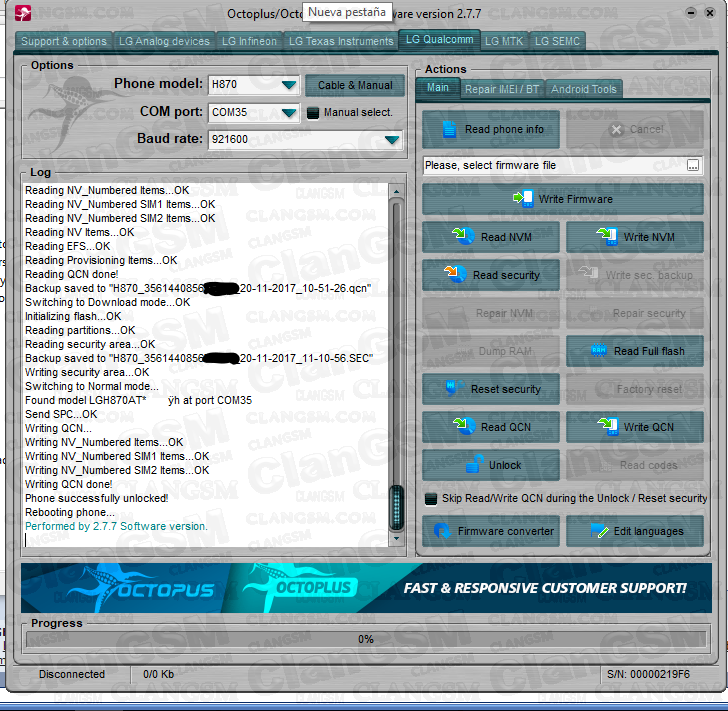Click the Cancel X icon
The width and height of the screenshot is (728, 711).
pos(616,130)
